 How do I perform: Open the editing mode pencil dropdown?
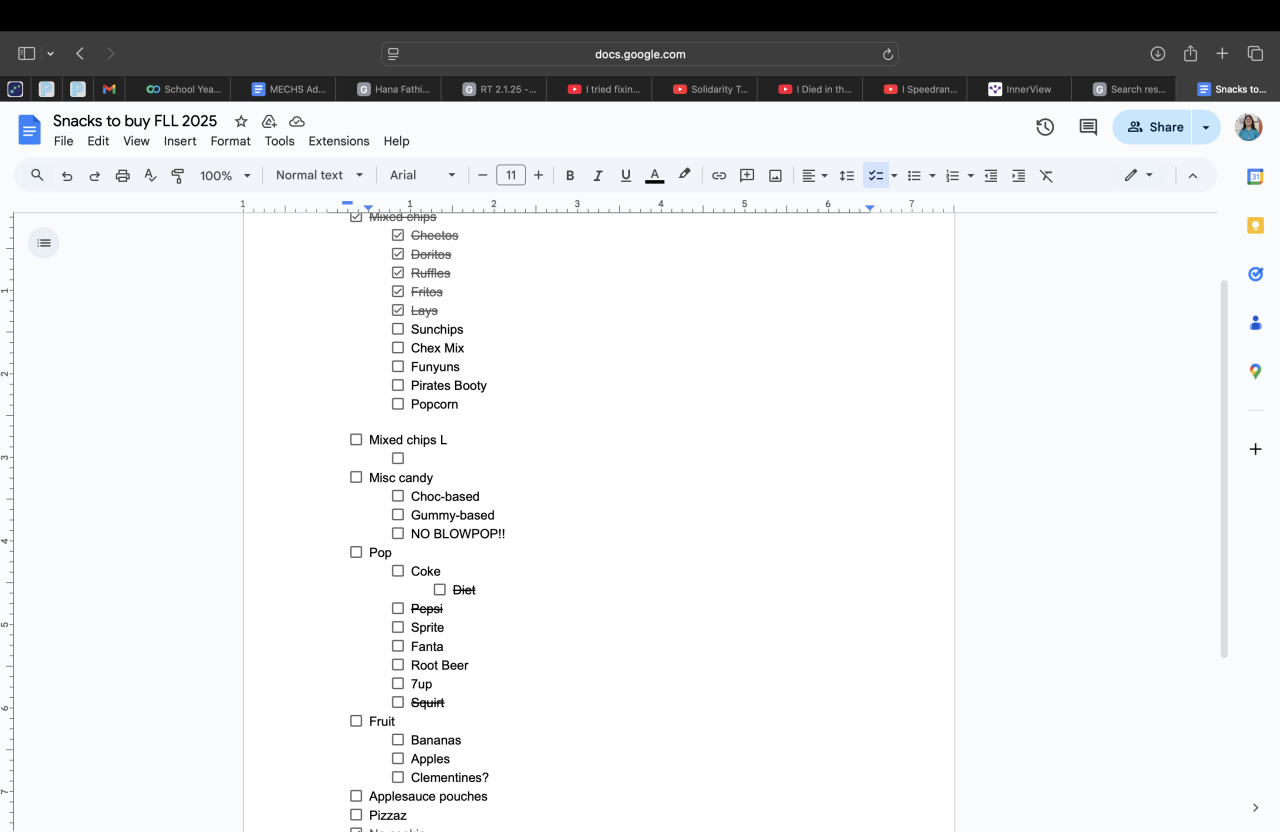[1139, 176]
